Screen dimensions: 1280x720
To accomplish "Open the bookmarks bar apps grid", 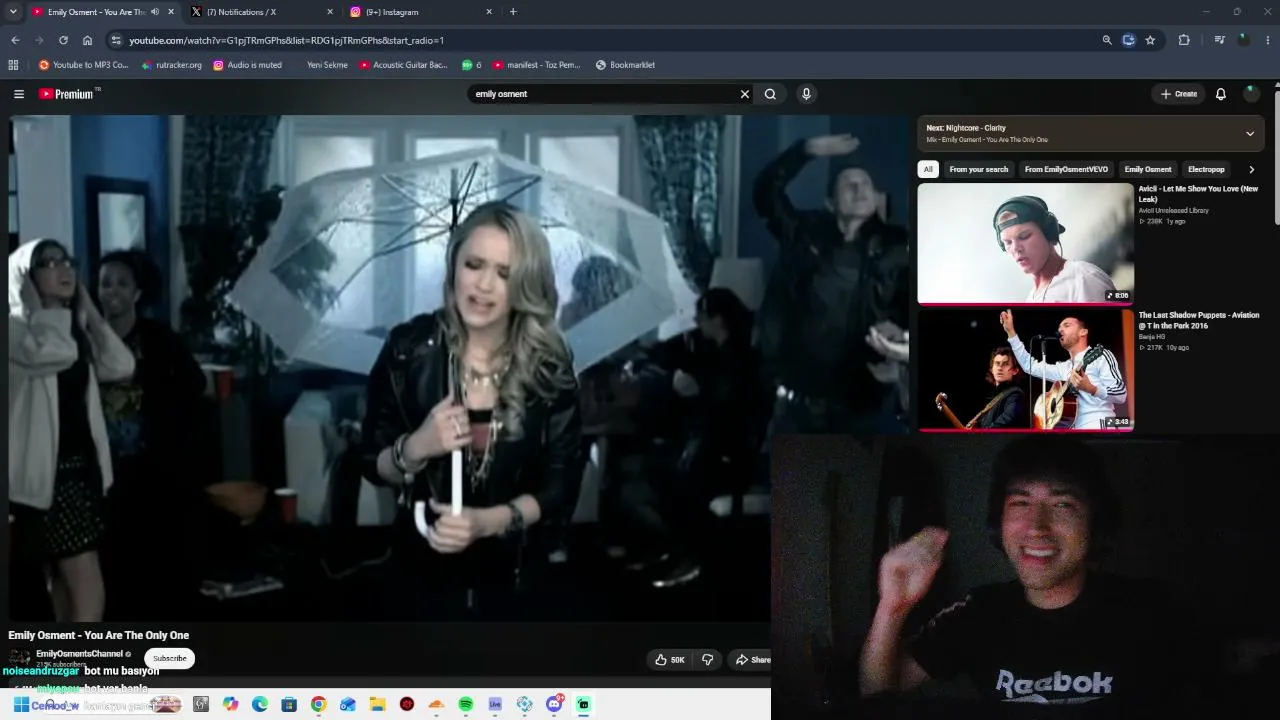I will click(13, 65).
